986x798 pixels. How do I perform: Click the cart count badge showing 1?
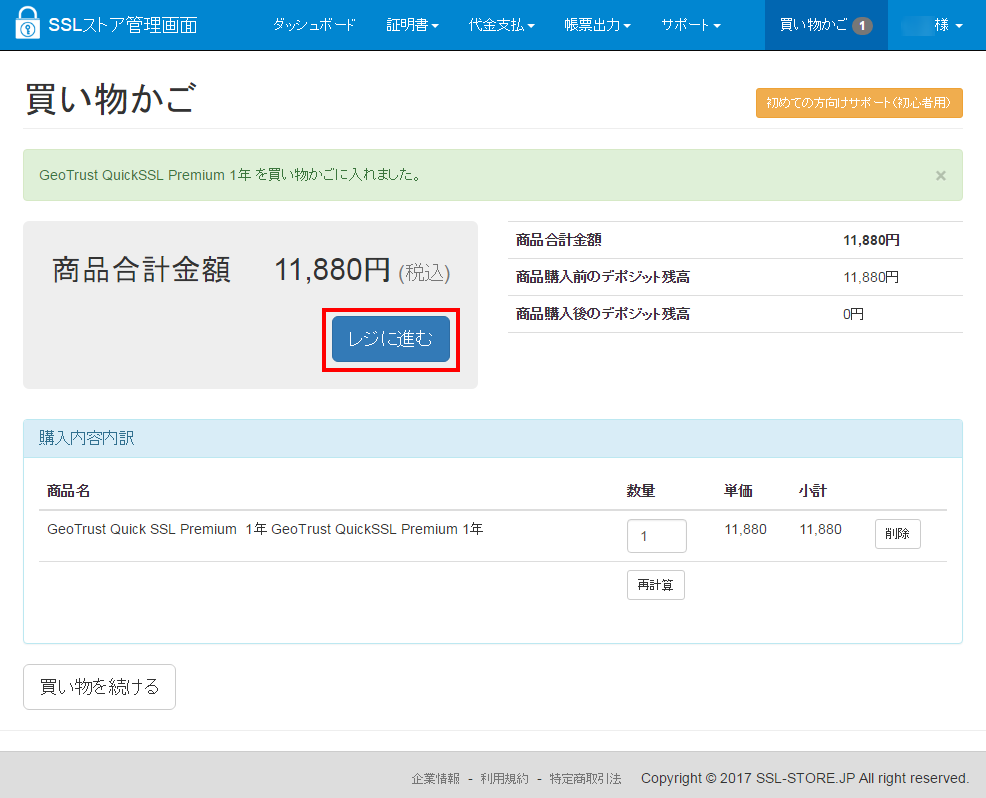[862, 26]
